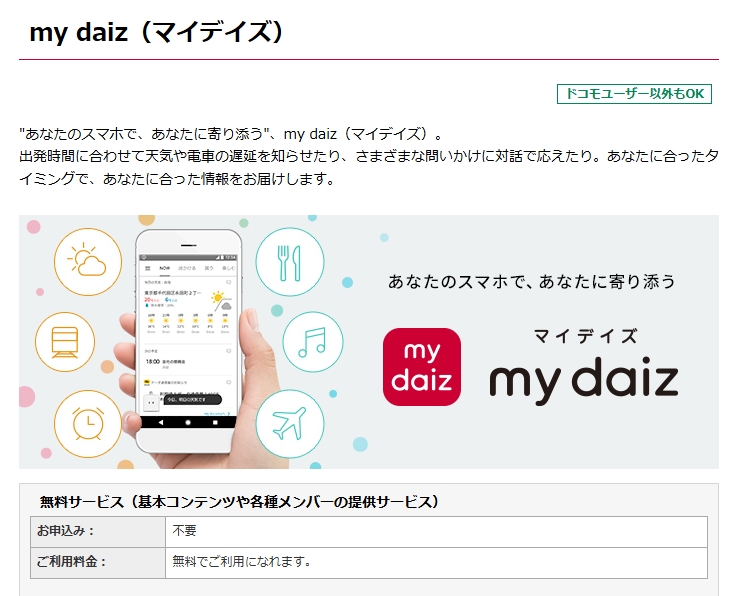
Task: Tap the recent apps square on phone navbar
Action: click(215, 423)
